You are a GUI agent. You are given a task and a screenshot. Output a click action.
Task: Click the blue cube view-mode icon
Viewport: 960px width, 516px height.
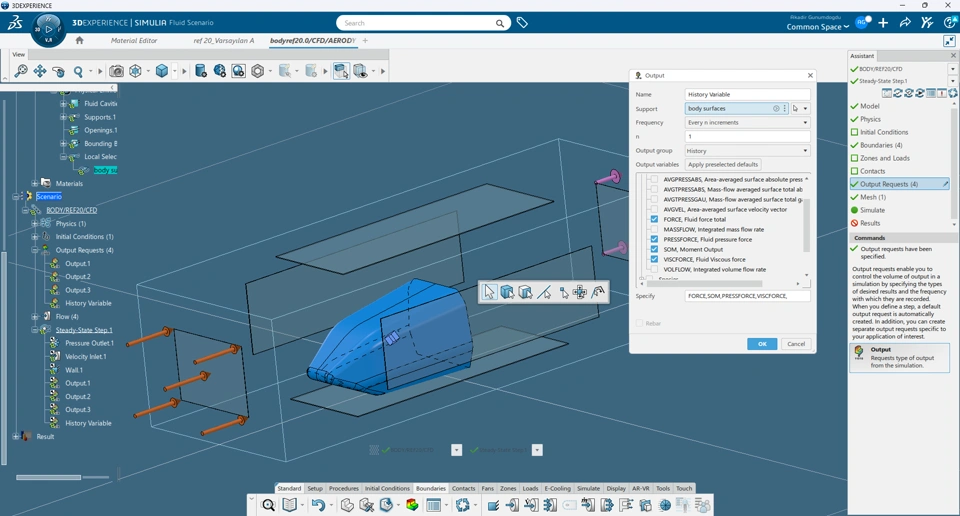[x=162, y=71]
